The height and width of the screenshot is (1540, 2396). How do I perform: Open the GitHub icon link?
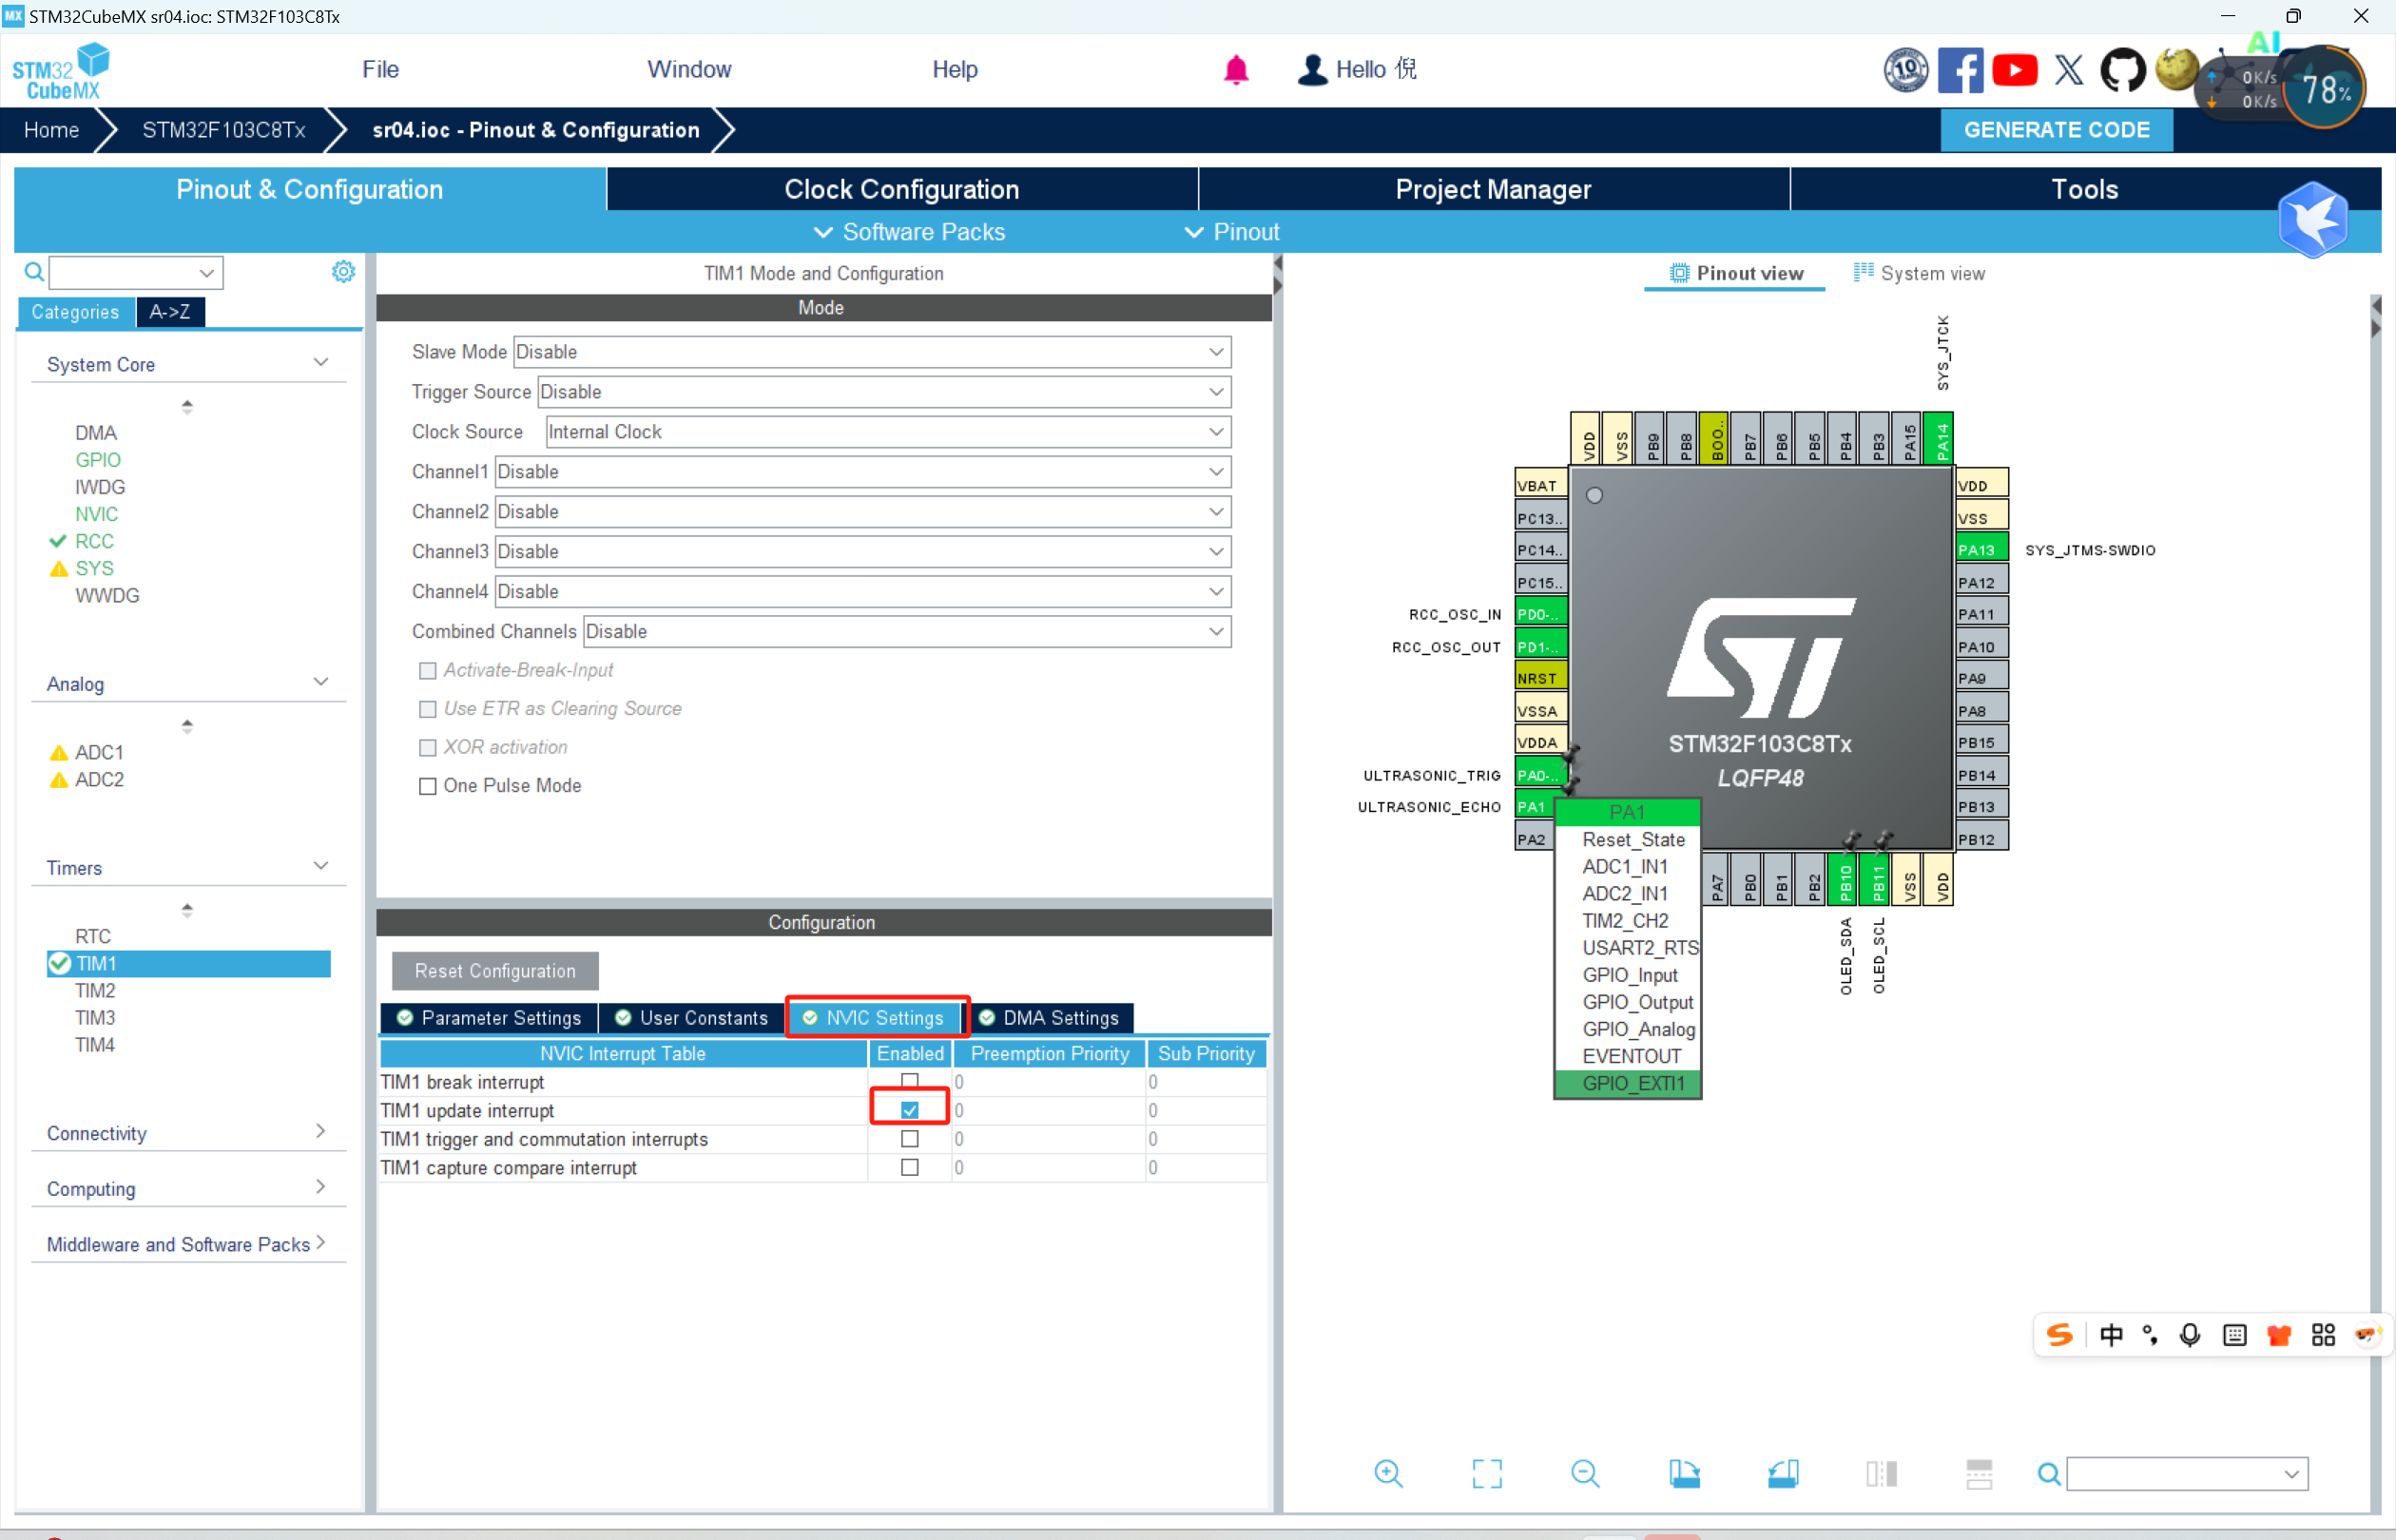2122,70
